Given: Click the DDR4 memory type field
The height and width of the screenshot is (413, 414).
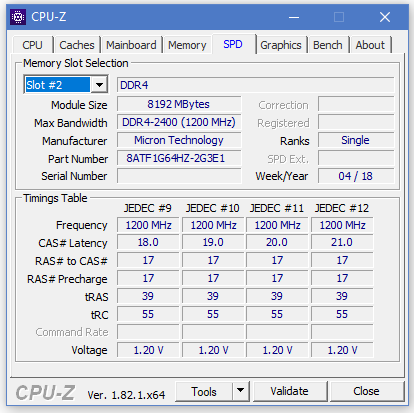Looking at the screenshot, I should click(255, 85).
